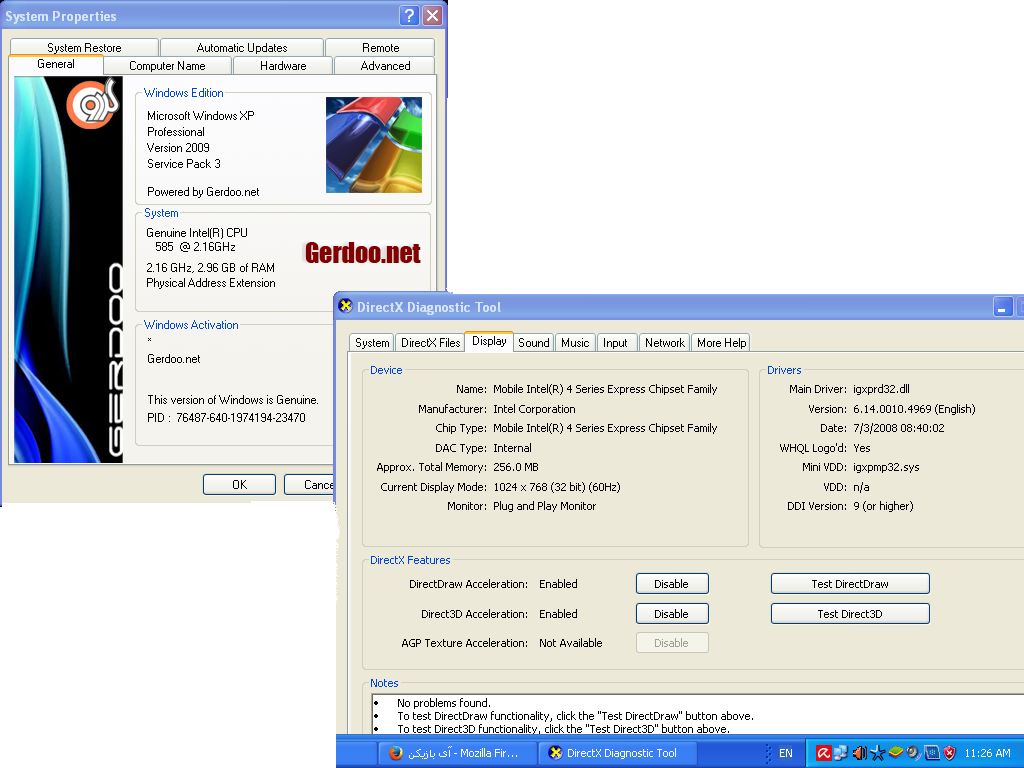Image resolution: width=1024 pixels, height=768 pixels.
Task: Click the 'Plug and Play Monitor' value
Action: click(545, 506)
